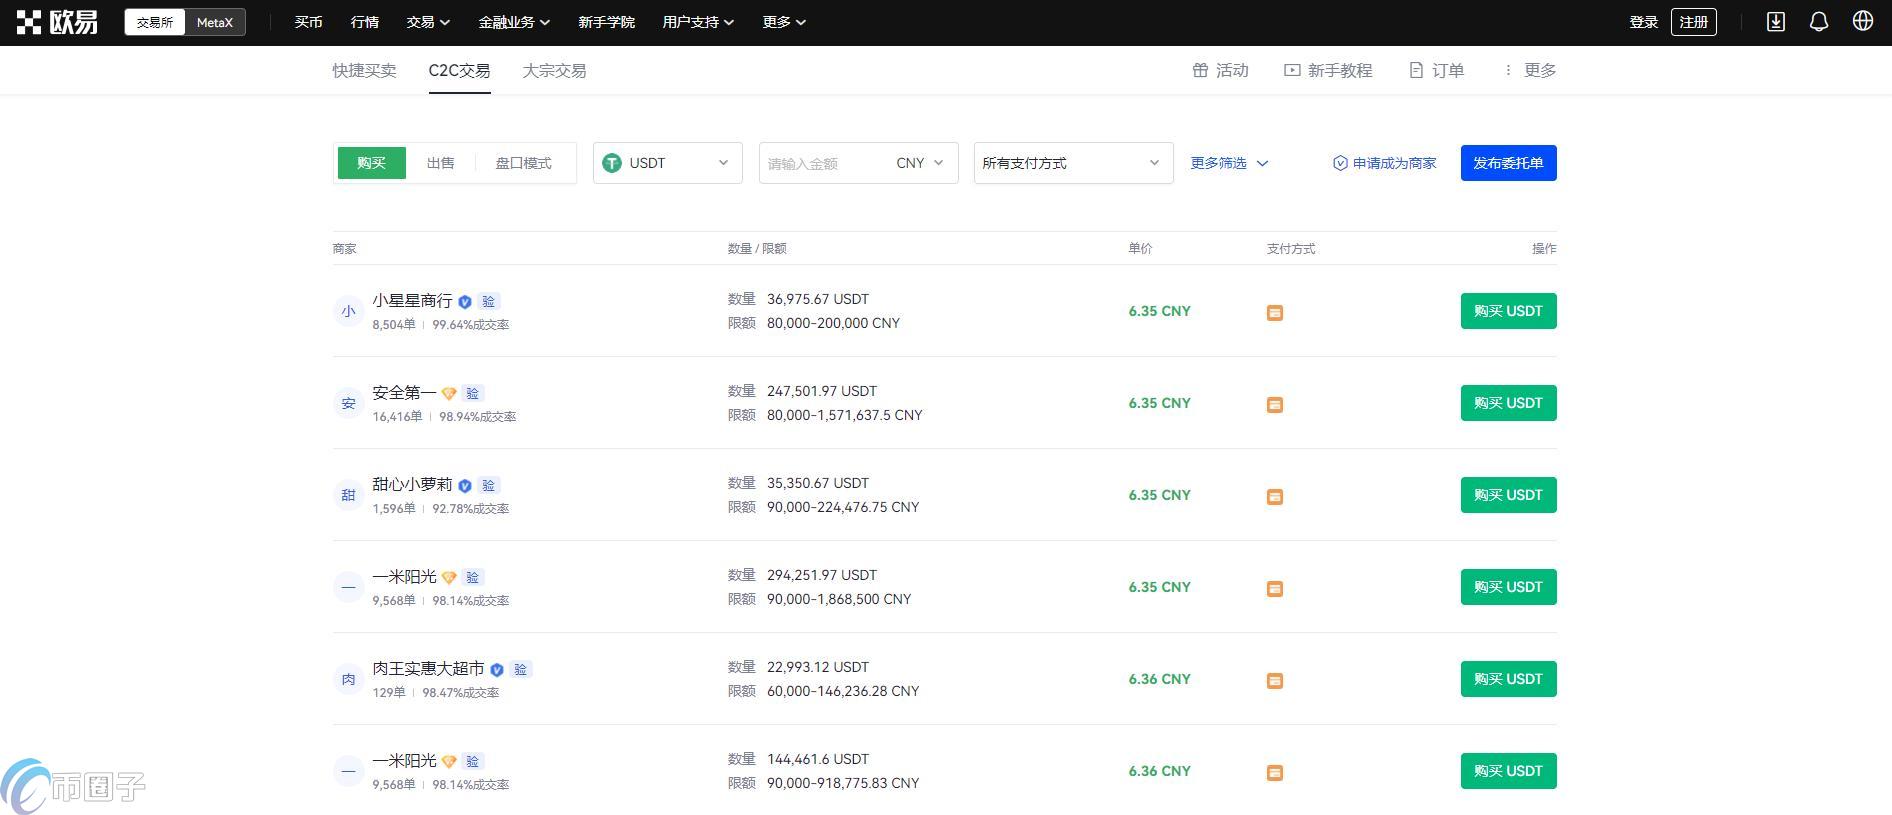
Task: Open 新手教程 tutorial link
Action: [x=1328, y=70]
